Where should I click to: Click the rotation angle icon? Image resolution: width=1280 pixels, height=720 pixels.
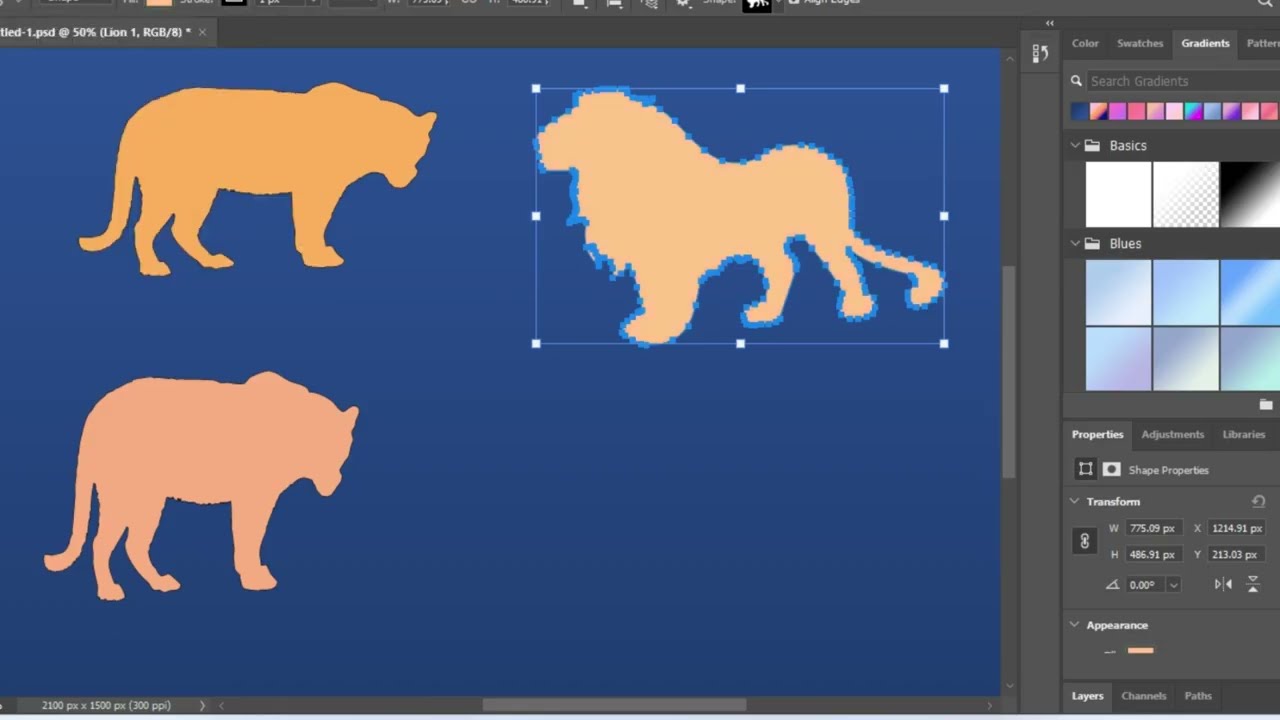click(x=1112, y=585)
